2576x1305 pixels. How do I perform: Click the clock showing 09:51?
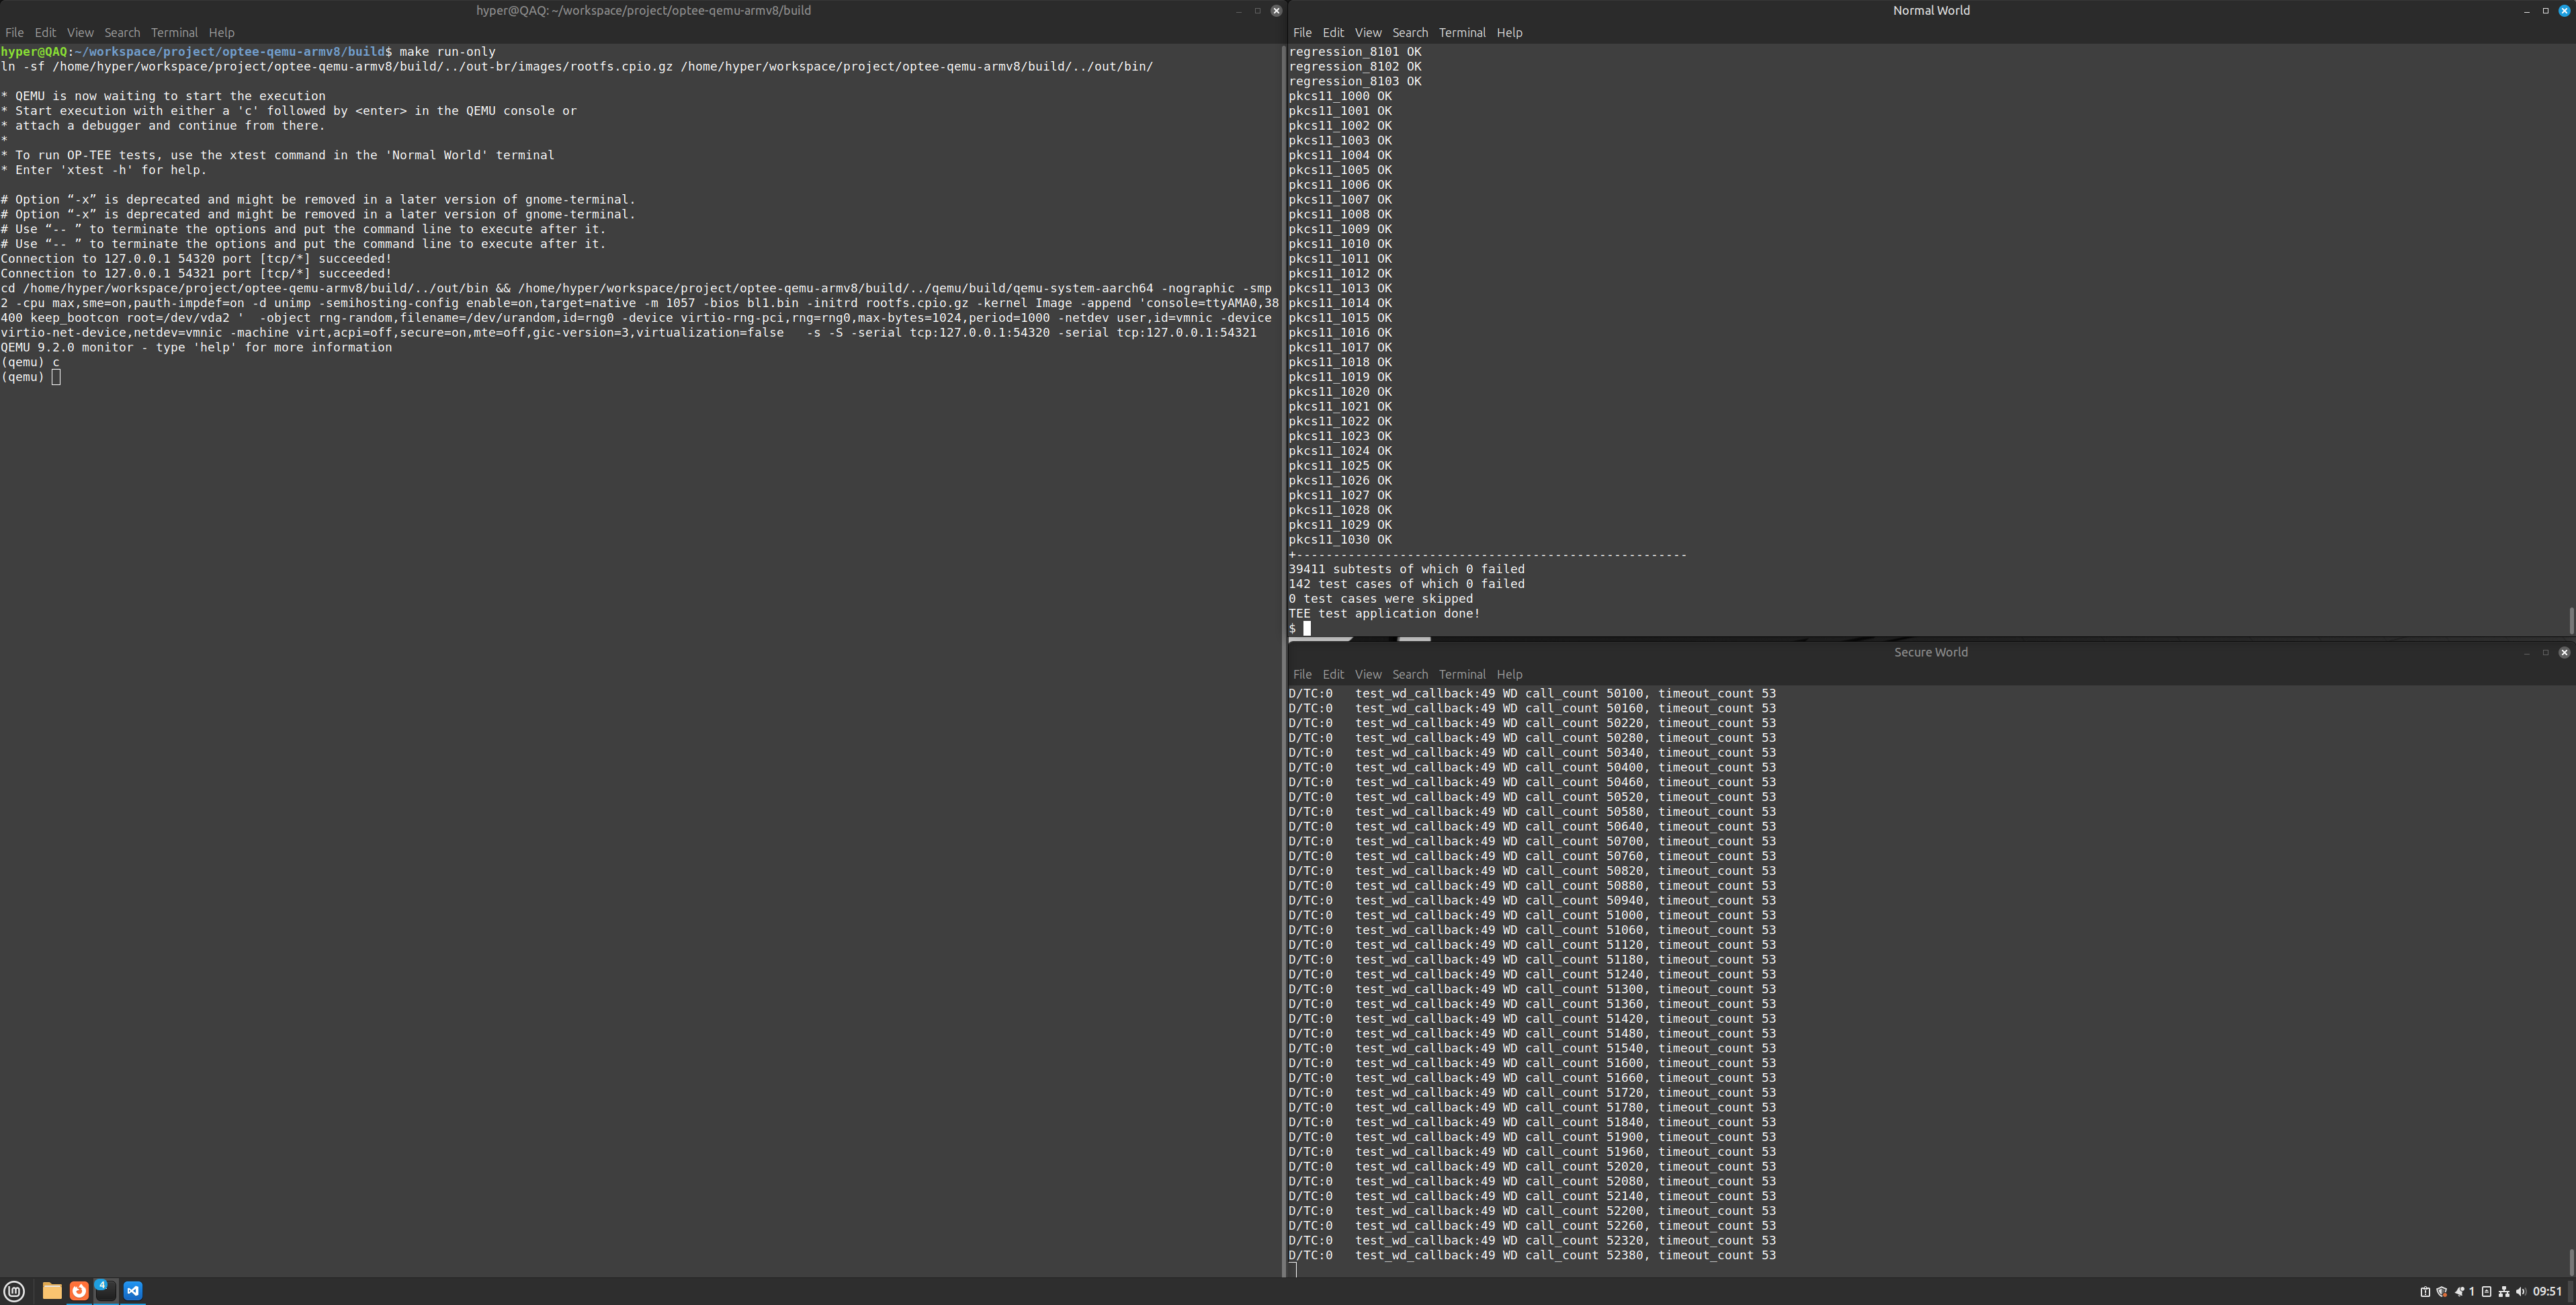(2547, 1292)
